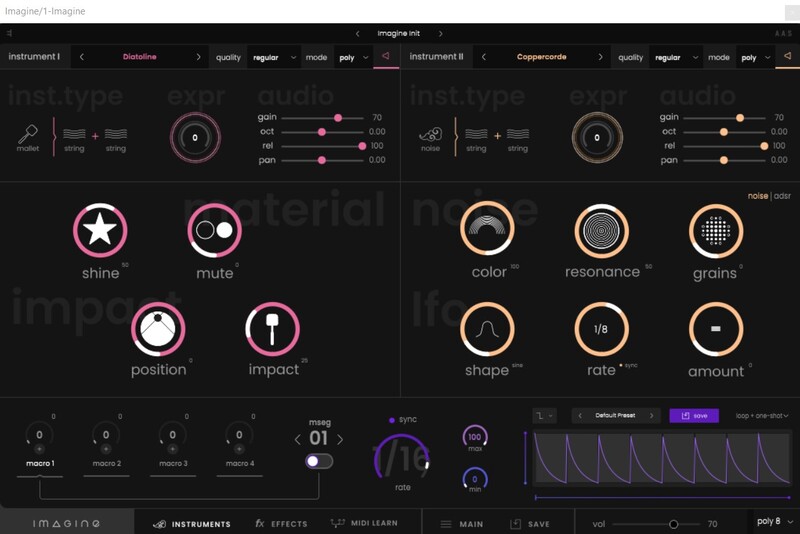
Task: Click the macro 4 knob
Action: pyautogui.click(x=239, y=435)
